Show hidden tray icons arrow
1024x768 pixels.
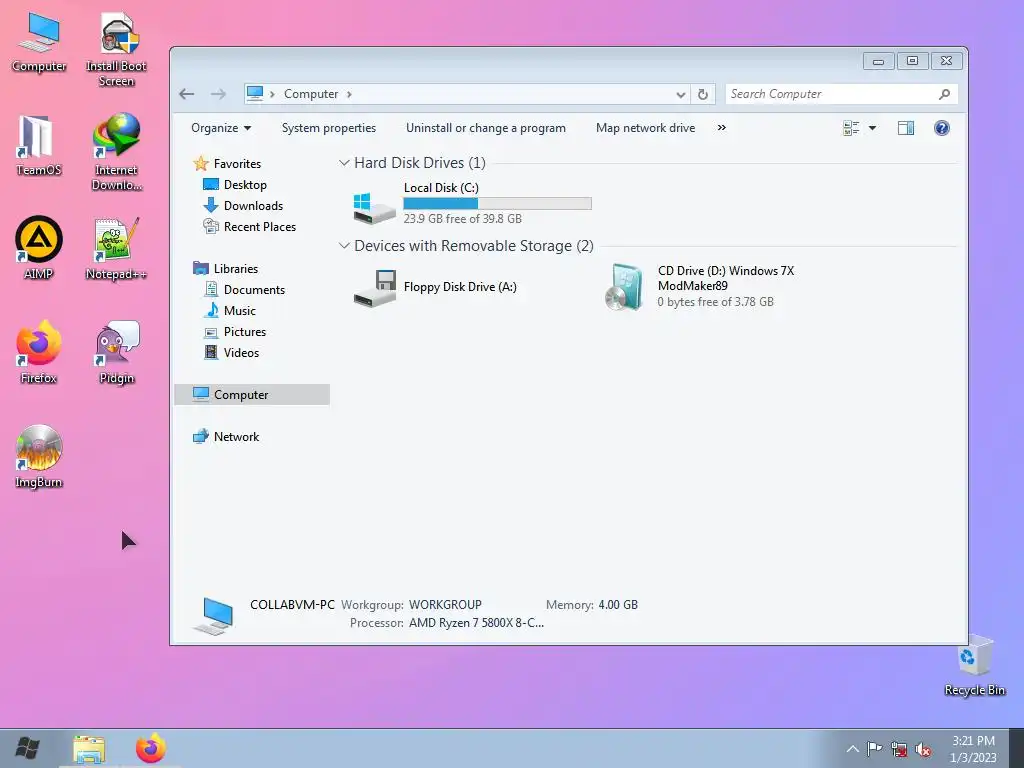pos(852,748)
